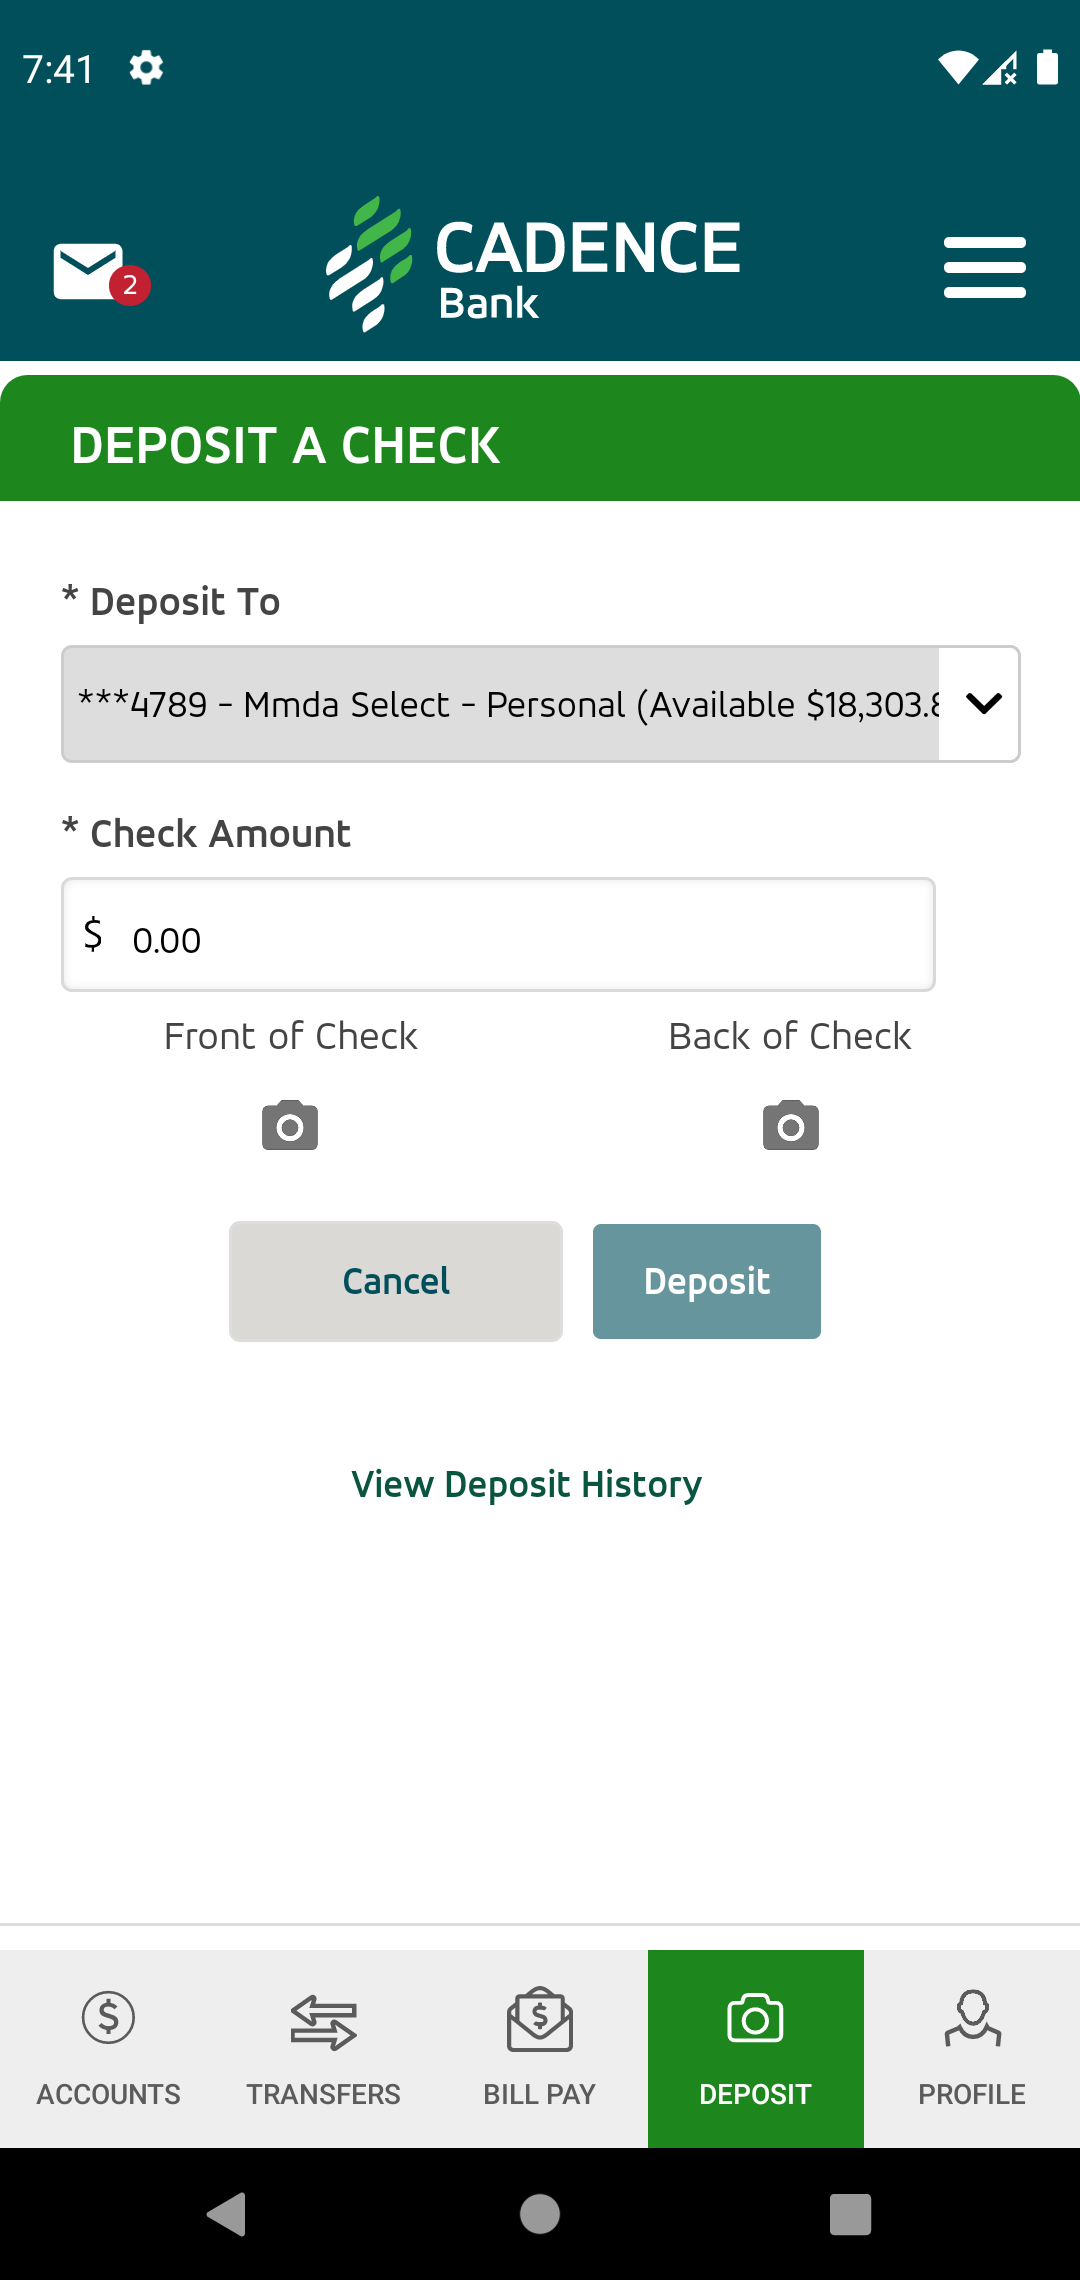Screen dimensions: 1080x2280
Task: Tap the Cadence Bank logo
Action: 534,265
